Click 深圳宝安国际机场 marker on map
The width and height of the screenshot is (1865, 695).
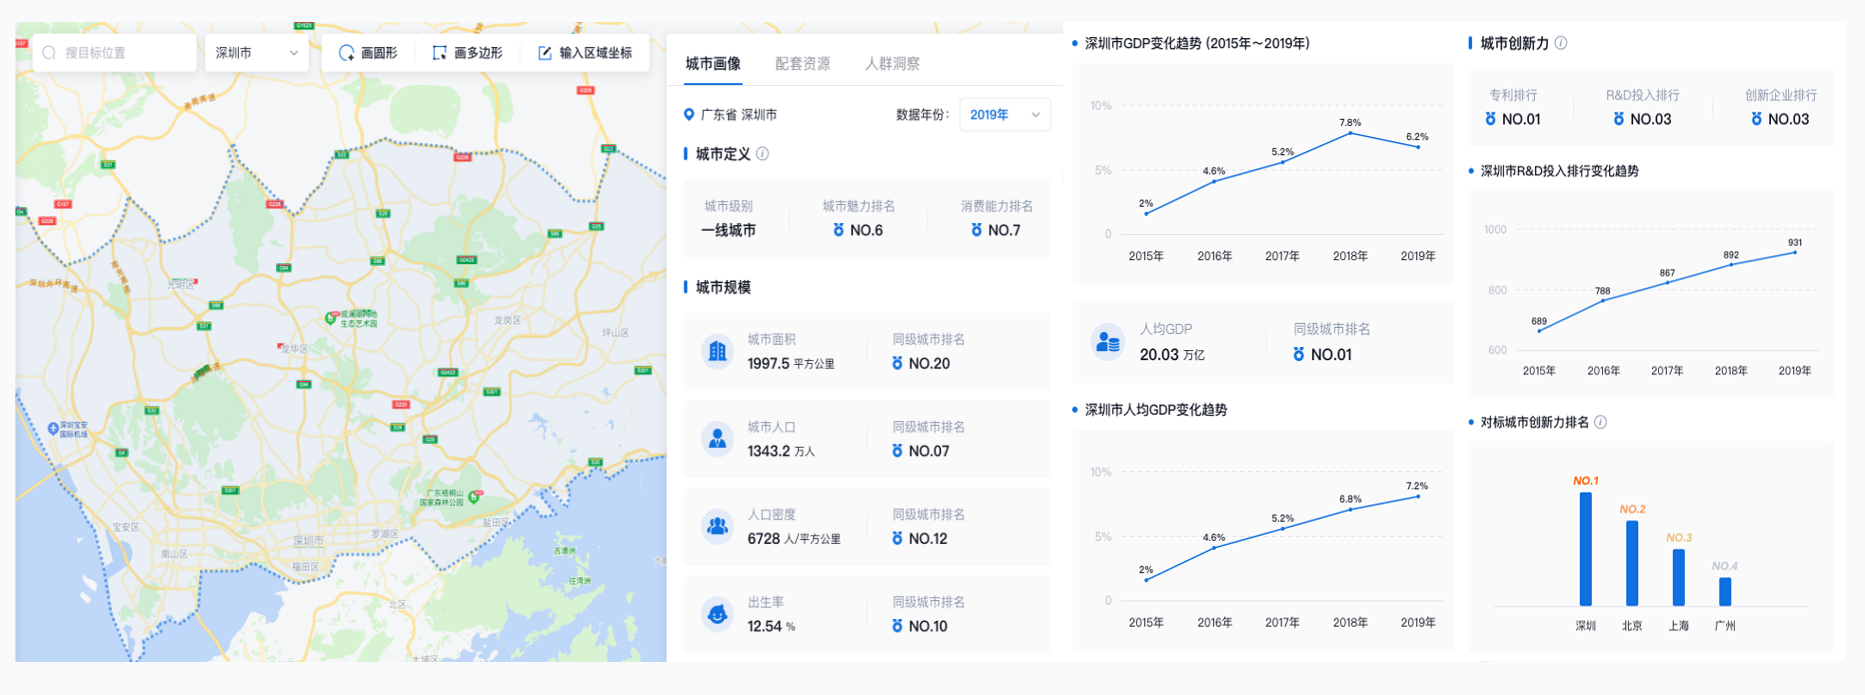point(53,428)
